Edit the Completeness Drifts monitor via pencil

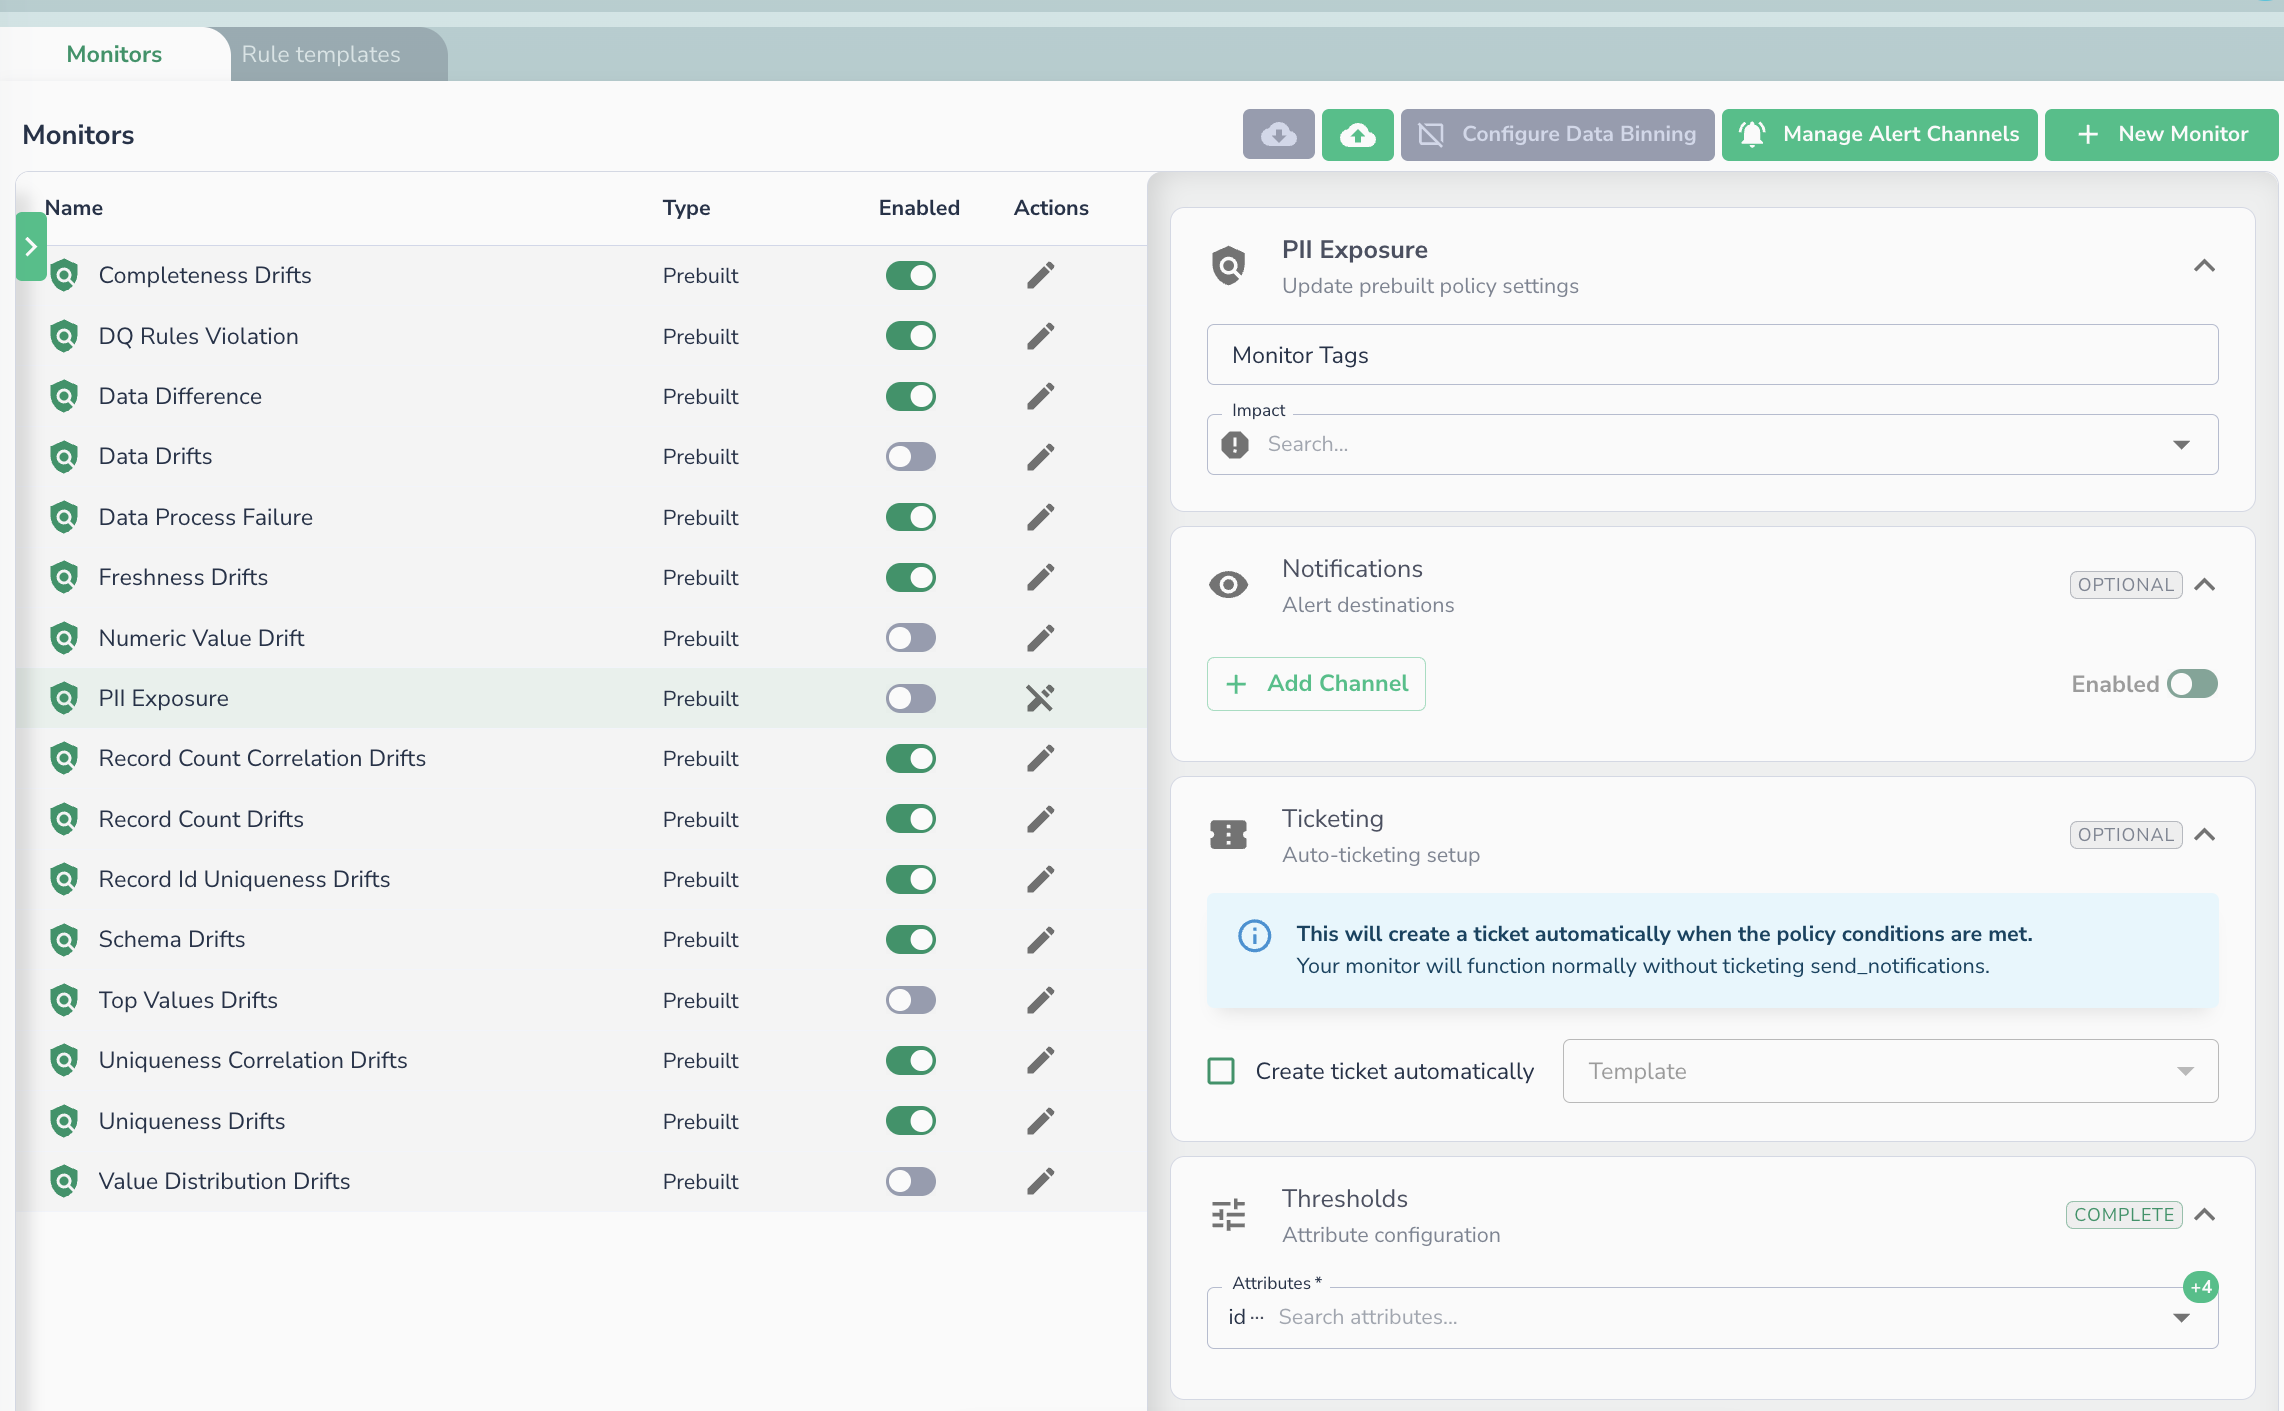click(x=1040, y=275)
